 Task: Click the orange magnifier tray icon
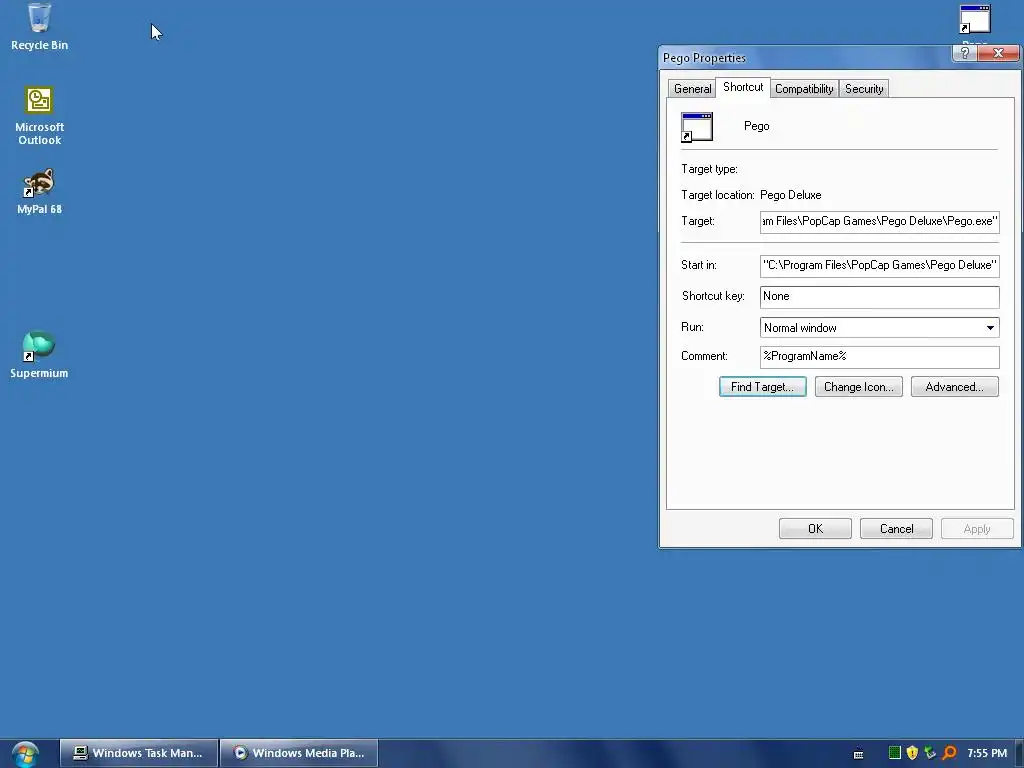(950, 753)
